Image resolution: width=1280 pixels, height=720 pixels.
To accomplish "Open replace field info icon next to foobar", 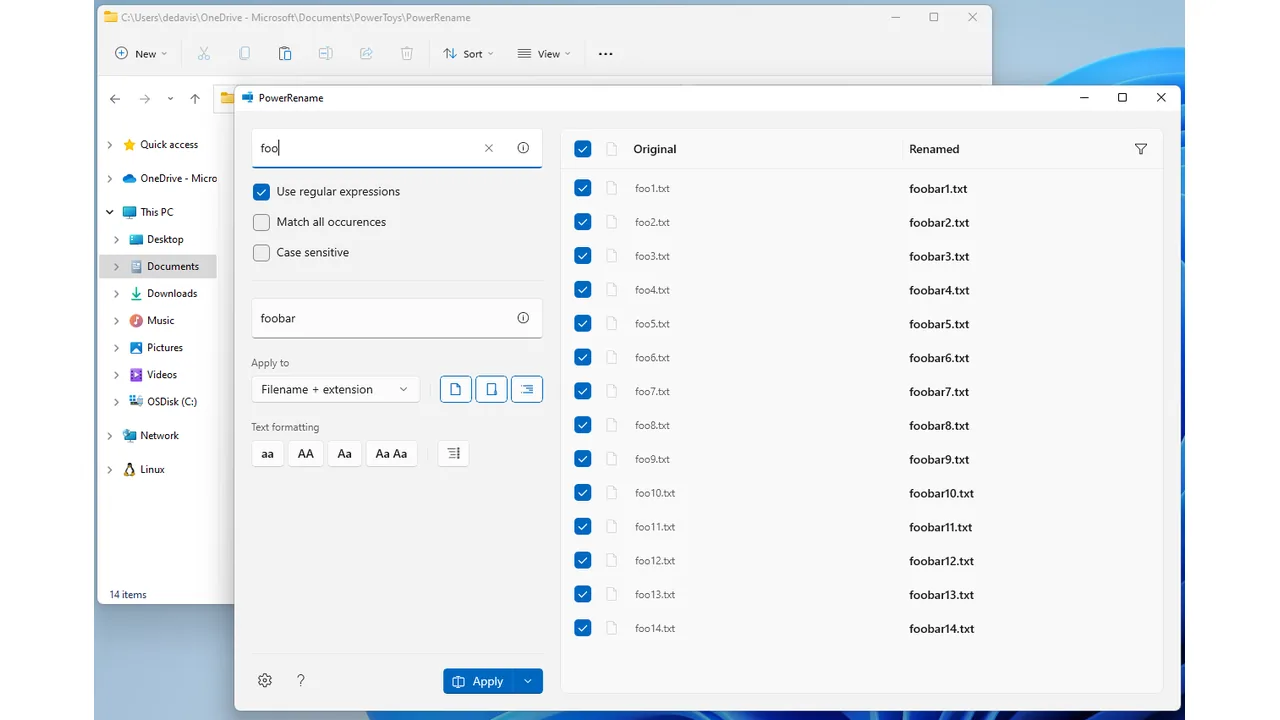I will click(523, 318).
